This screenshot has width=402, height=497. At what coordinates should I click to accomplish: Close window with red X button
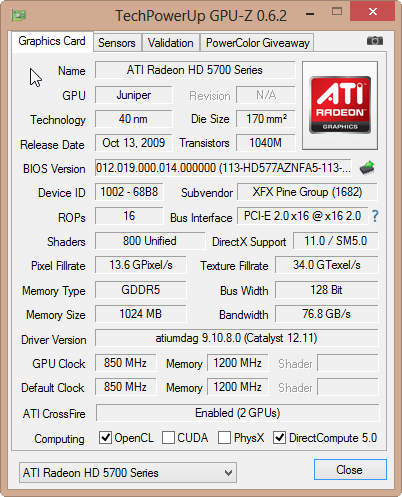373,12
